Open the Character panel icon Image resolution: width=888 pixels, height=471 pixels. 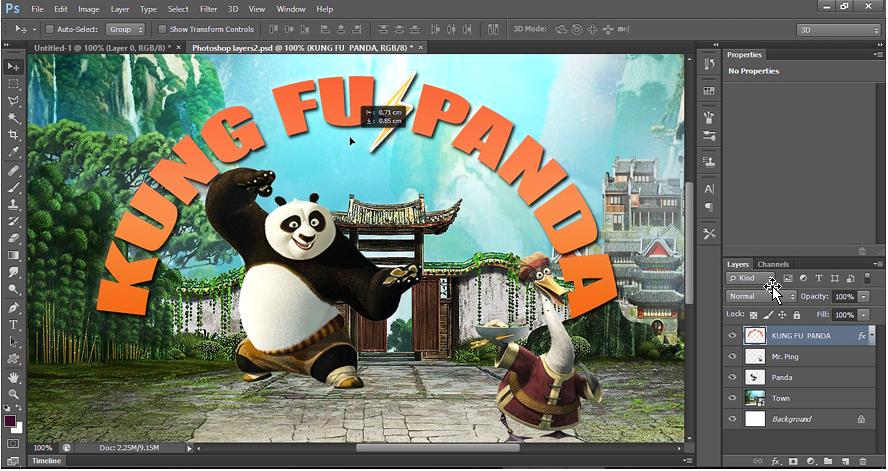tap(709, 189)
